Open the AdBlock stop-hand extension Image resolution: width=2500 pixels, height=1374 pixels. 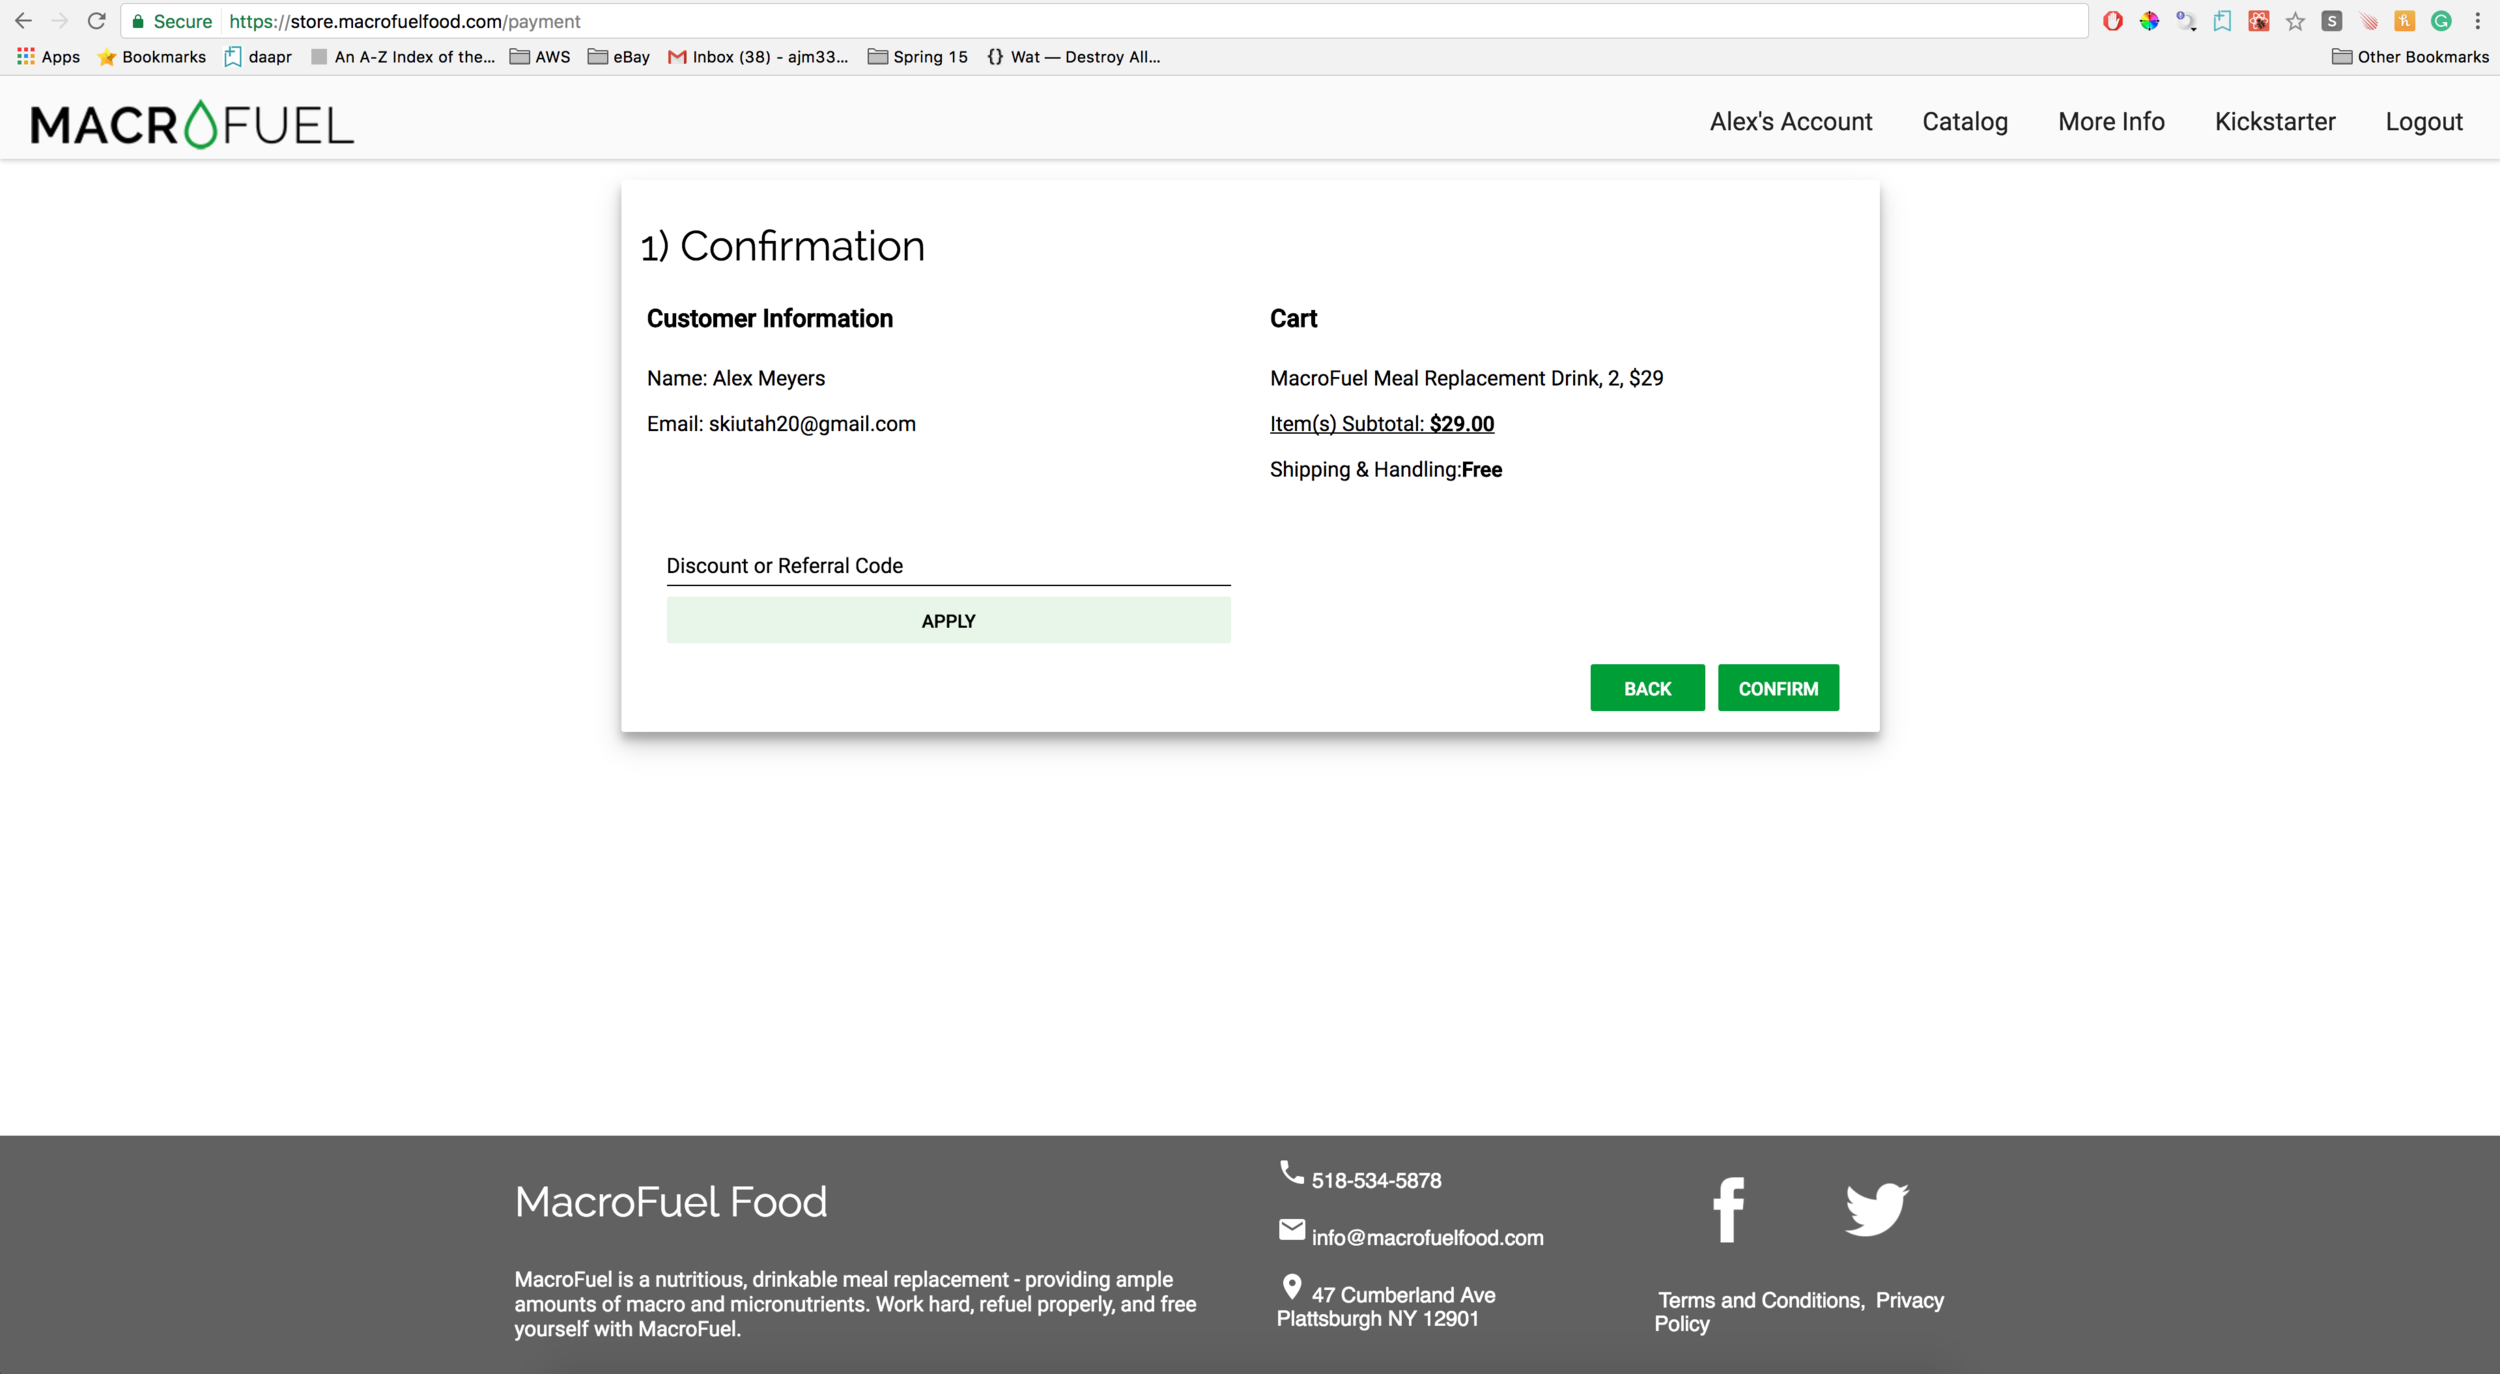pos(2113,21)
